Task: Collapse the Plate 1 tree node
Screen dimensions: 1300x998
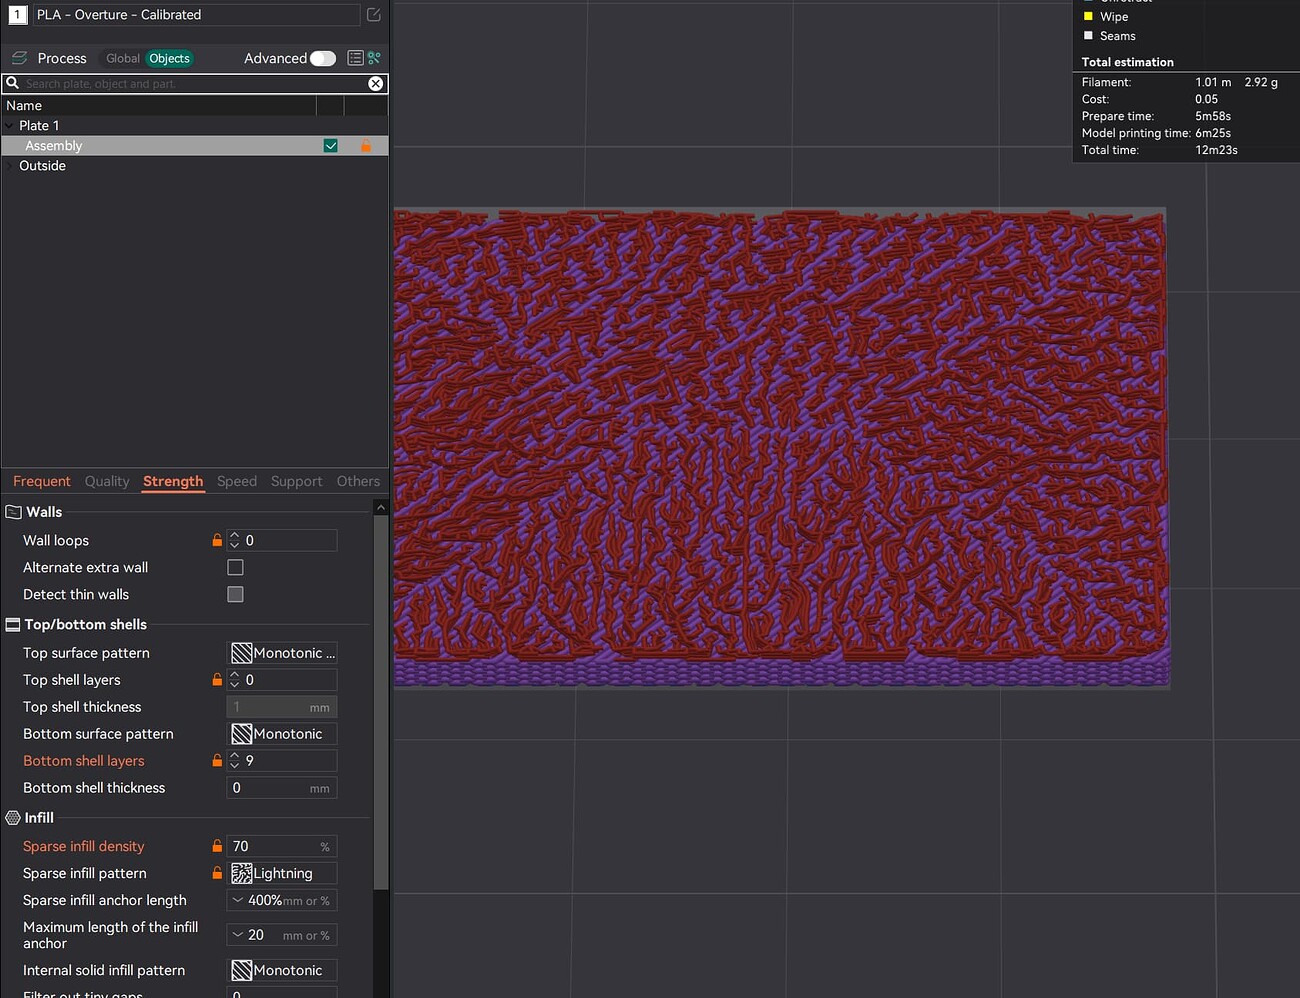Action: 9,126
